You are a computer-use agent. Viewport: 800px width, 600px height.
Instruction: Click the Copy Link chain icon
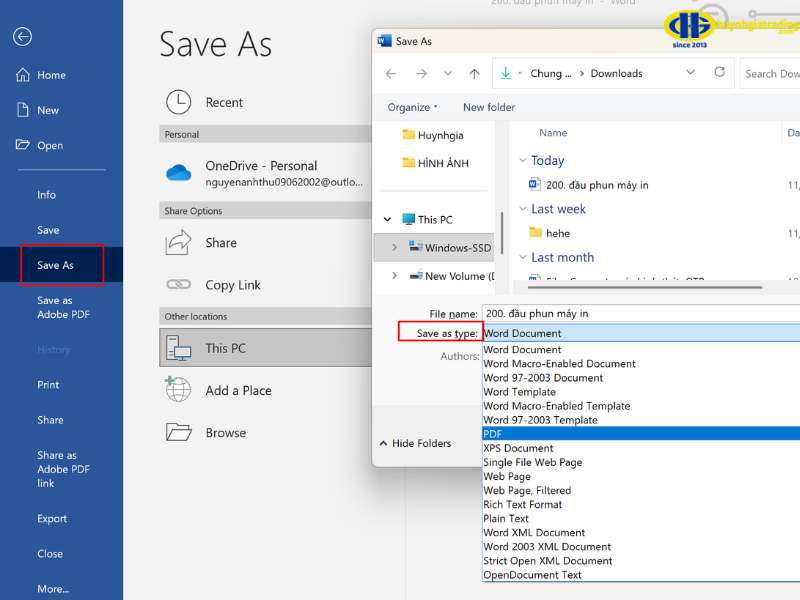point(180,284)
